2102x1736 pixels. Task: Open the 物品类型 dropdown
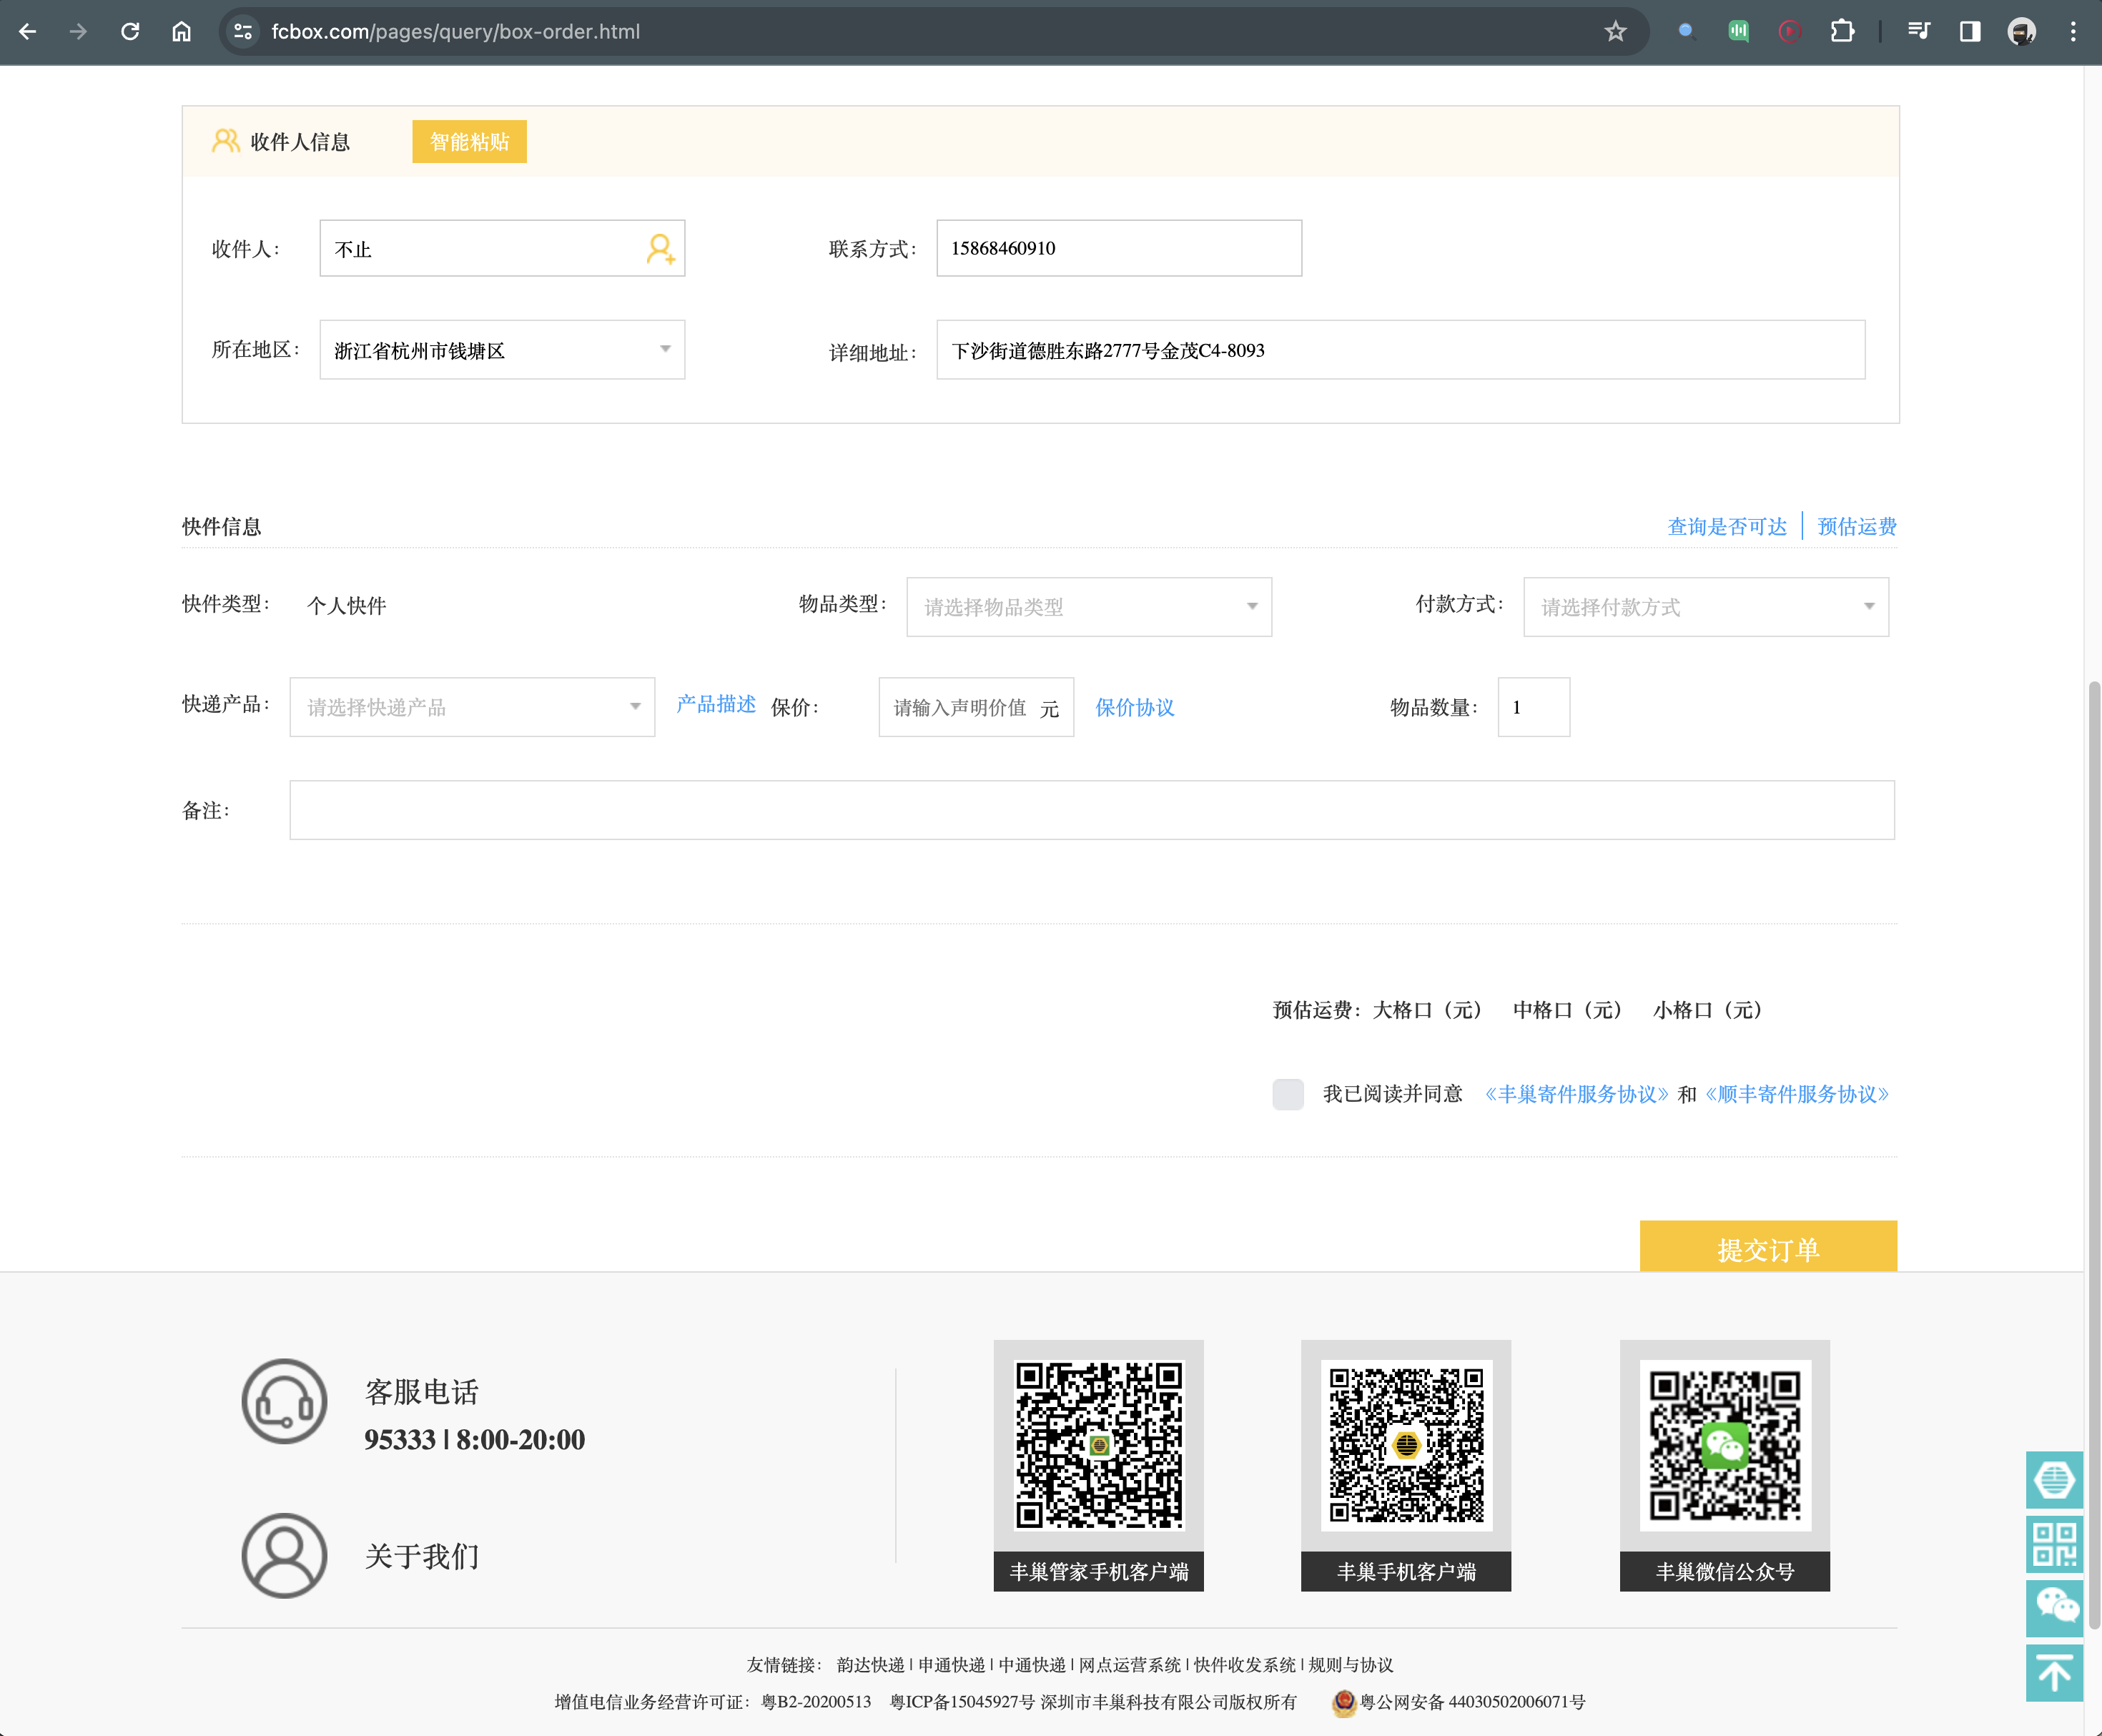(x=1089, y=606)
